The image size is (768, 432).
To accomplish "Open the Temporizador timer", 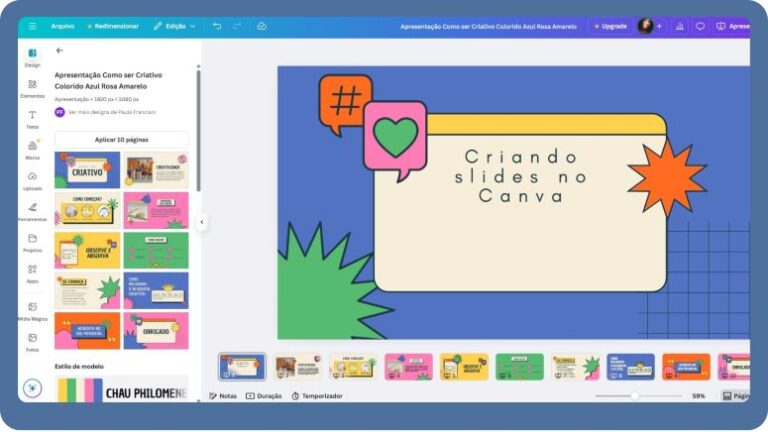I will click(x=317, y=396).
